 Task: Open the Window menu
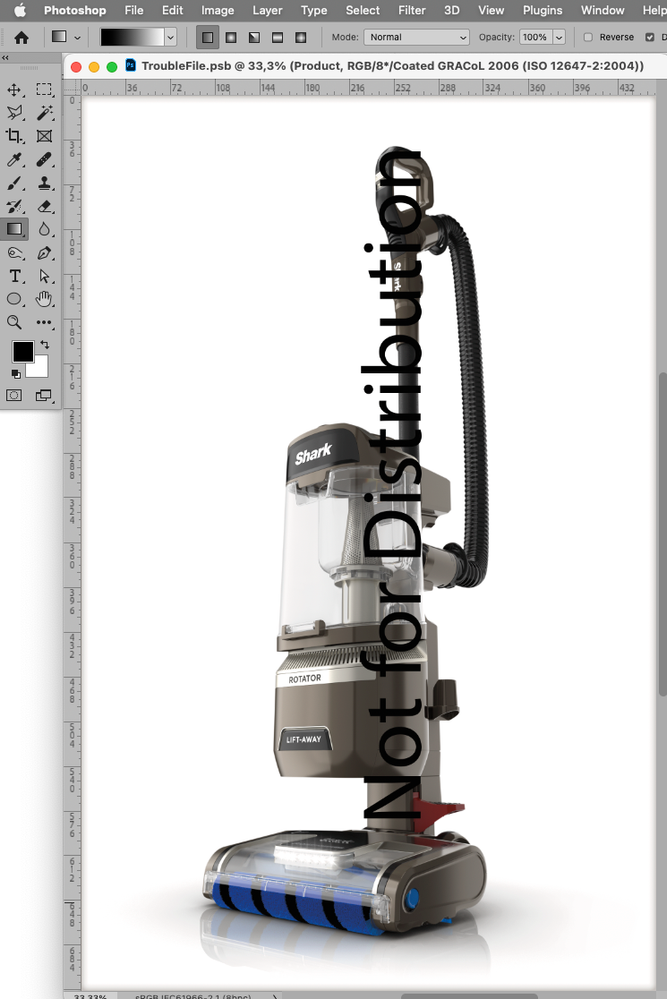tap(602, 10)
